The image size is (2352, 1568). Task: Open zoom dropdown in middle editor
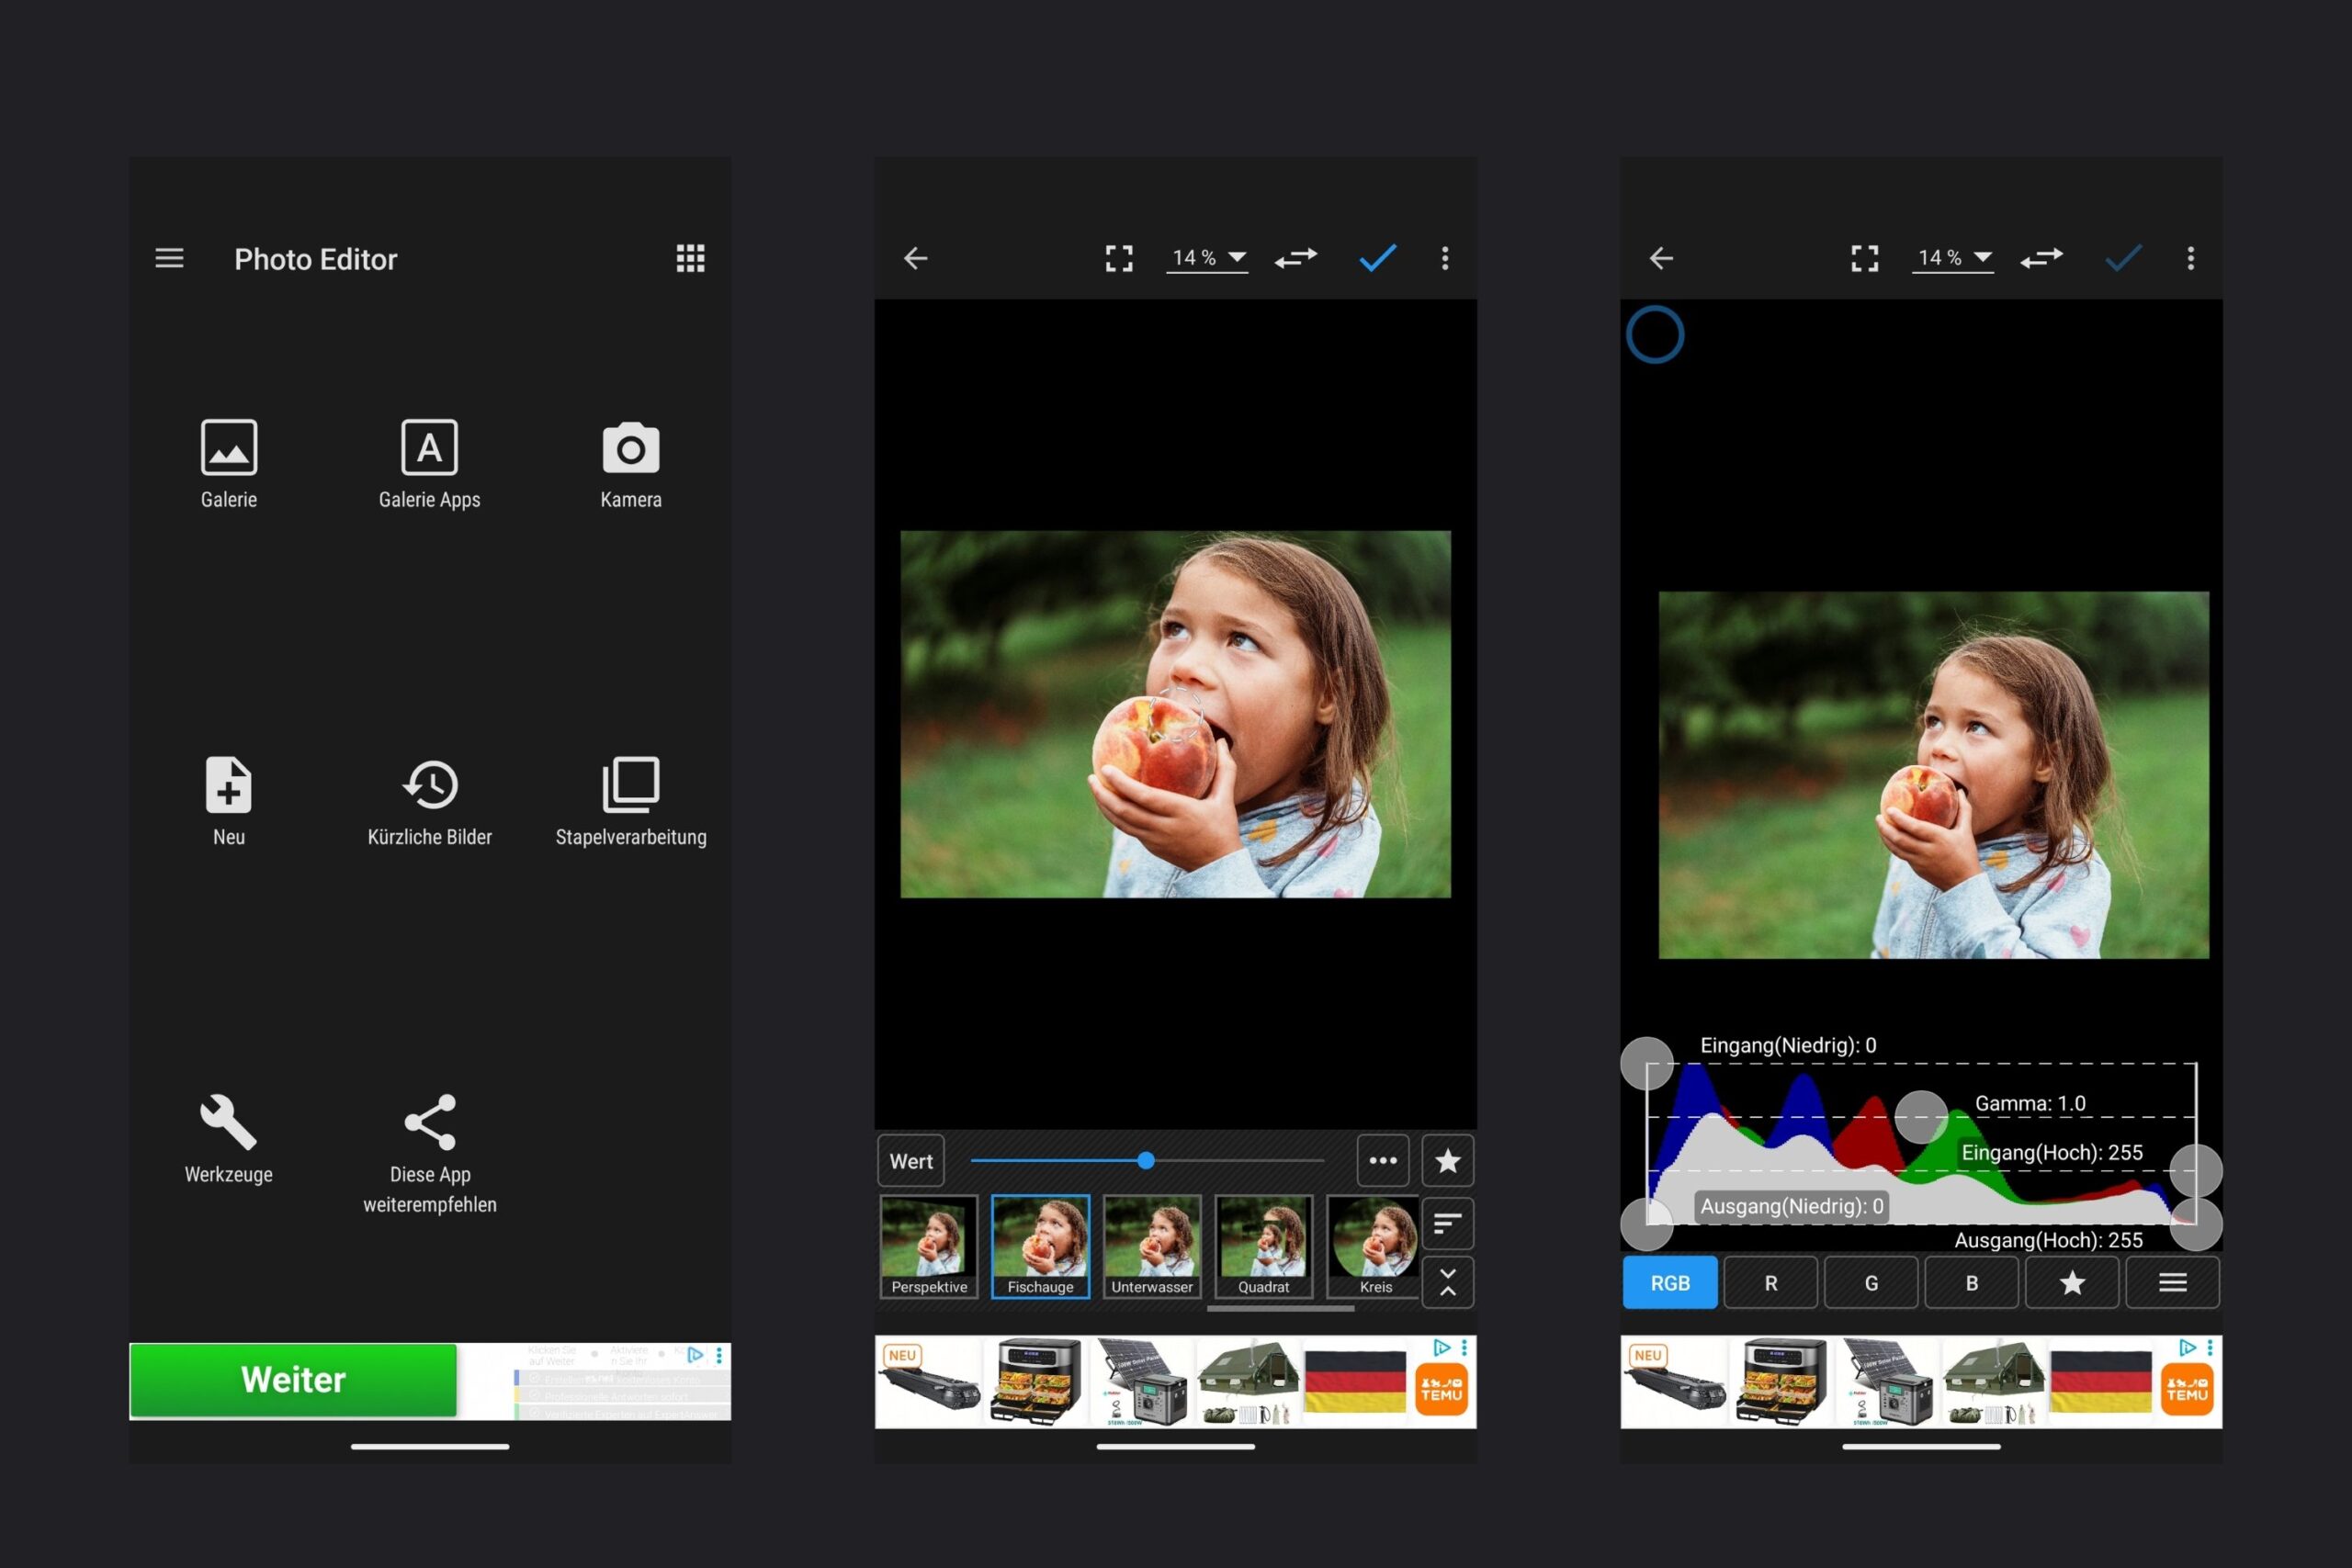tap(1208, 258)
